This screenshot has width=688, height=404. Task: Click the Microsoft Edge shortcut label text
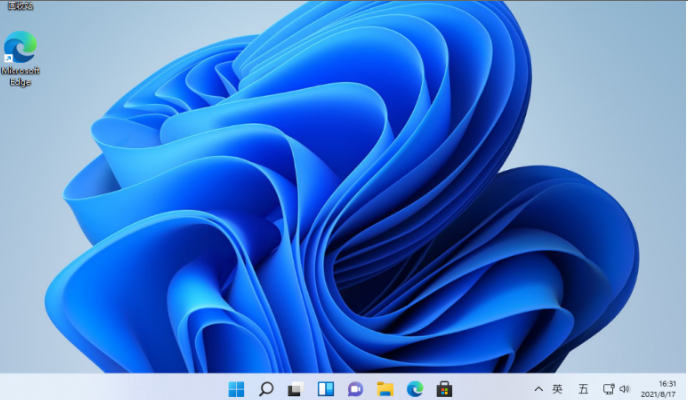pos(20,77)
